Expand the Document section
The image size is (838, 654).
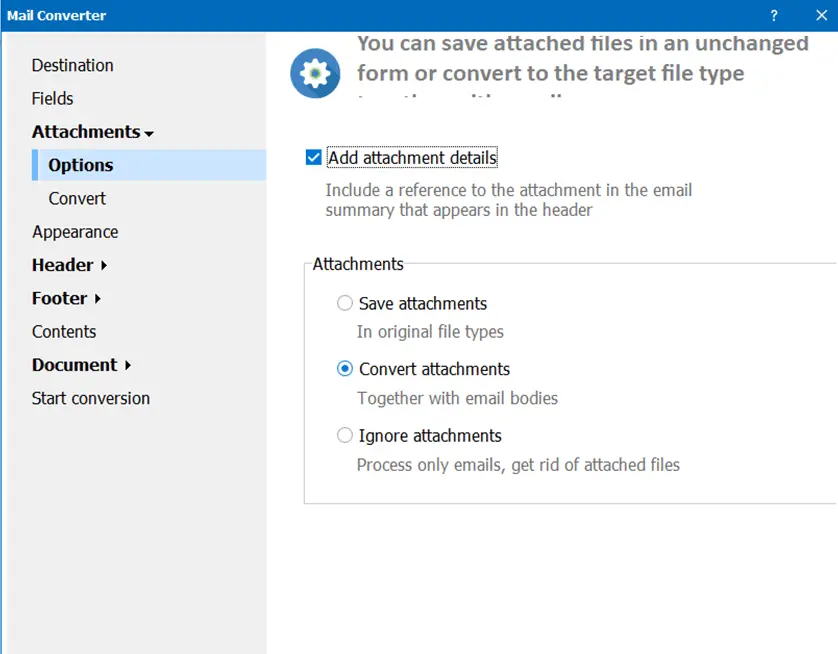(74, 365)
